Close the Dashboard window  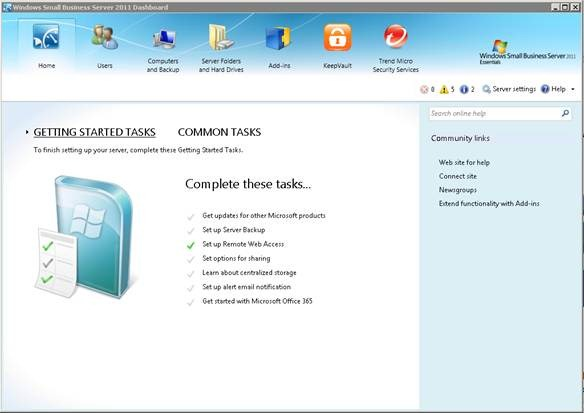pyautogui.click(x=575, y=7)
